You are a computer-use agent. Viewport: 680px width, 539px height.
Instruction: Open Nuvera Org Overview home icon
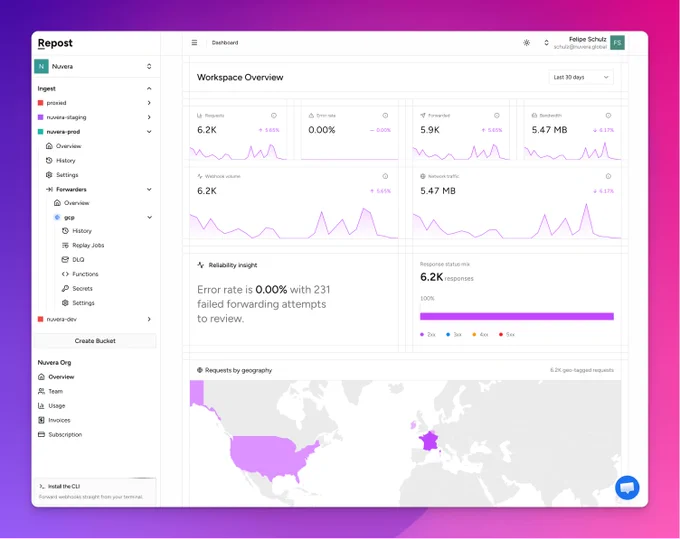pos(41,376)
